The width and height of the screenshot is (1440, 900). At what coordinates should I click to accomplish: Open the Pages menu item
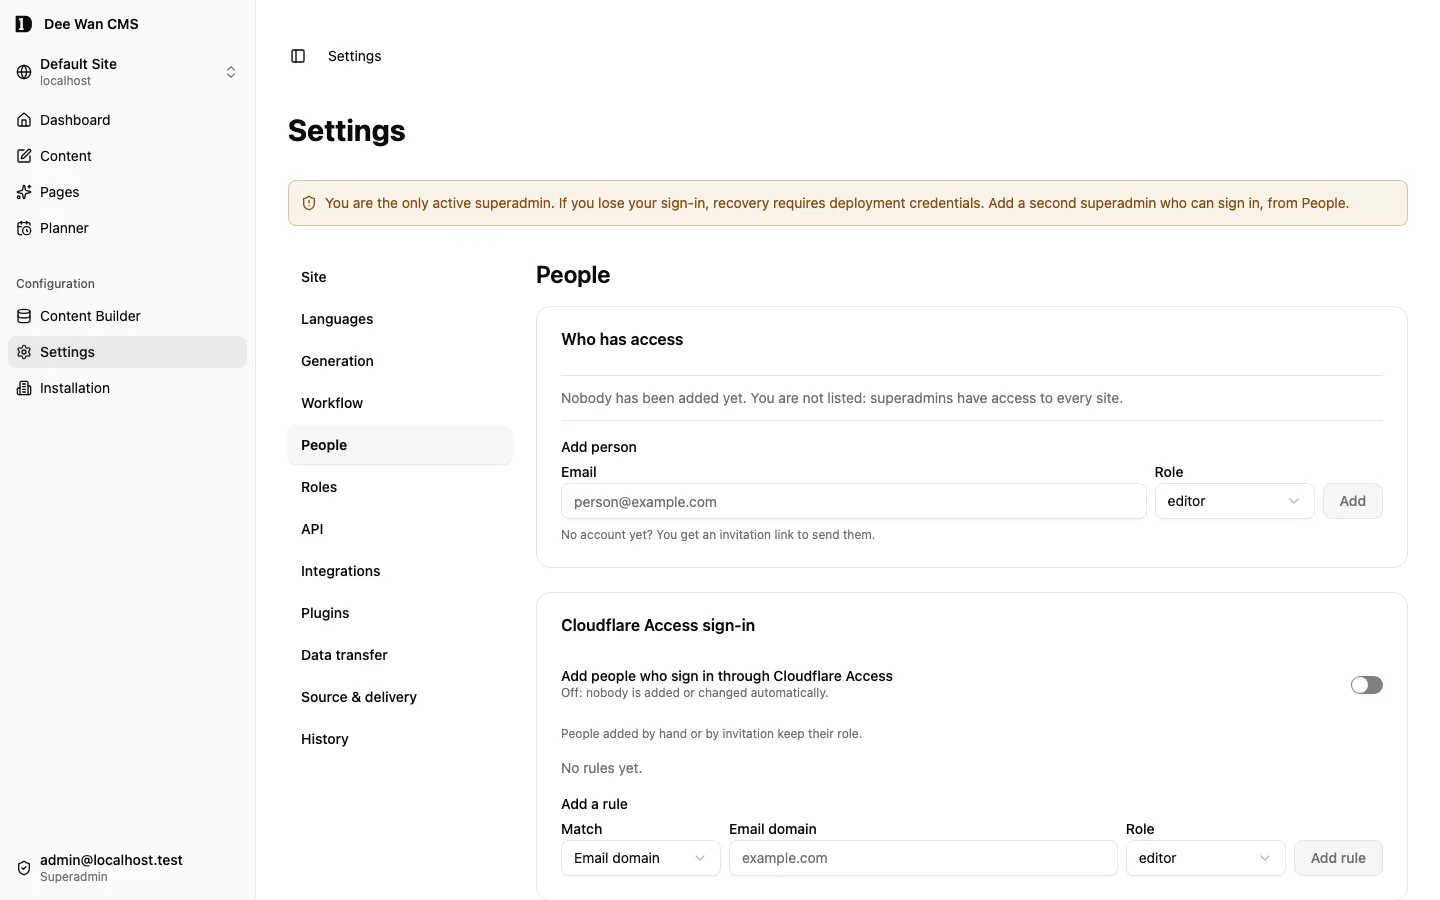[x=127, y=192]
